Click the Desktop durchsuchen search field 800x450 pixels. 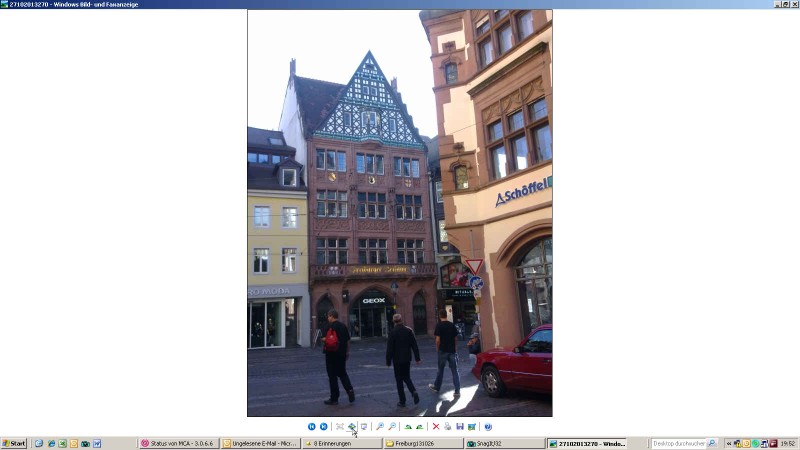[678, 443]
